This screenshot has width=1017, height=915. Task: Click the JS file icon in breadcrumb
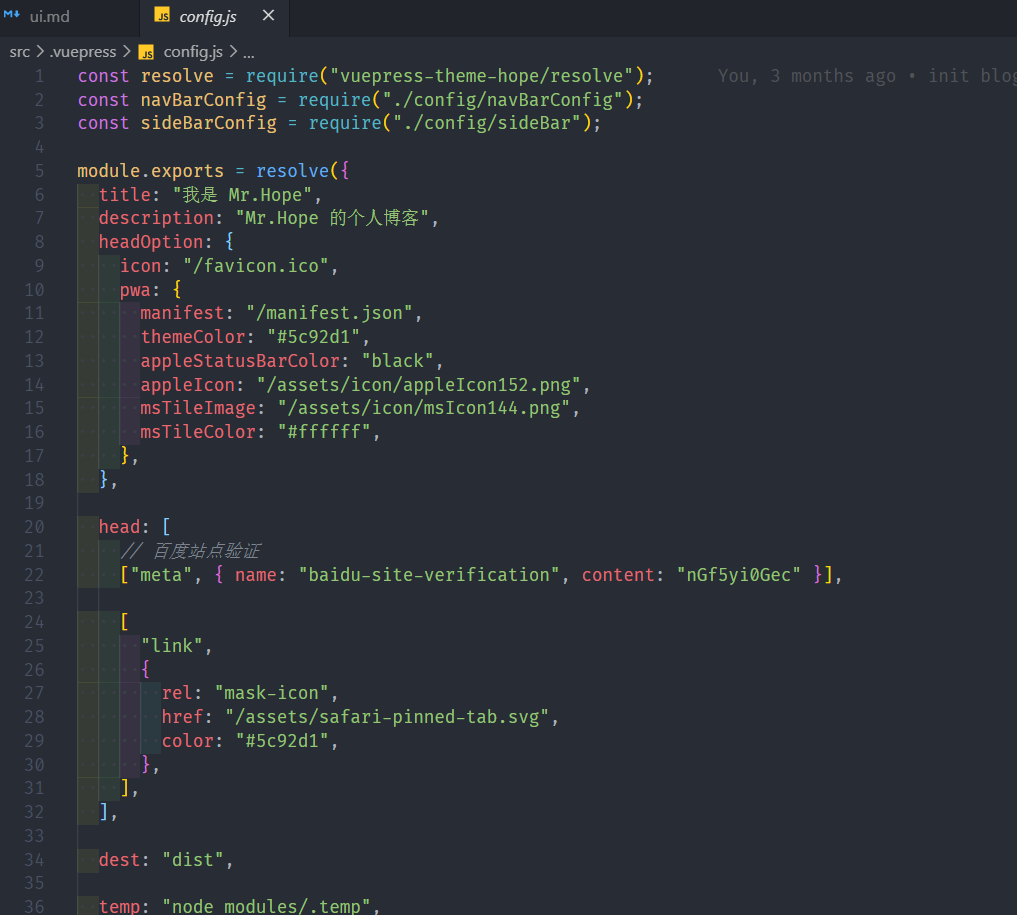(x=146, y=52)
